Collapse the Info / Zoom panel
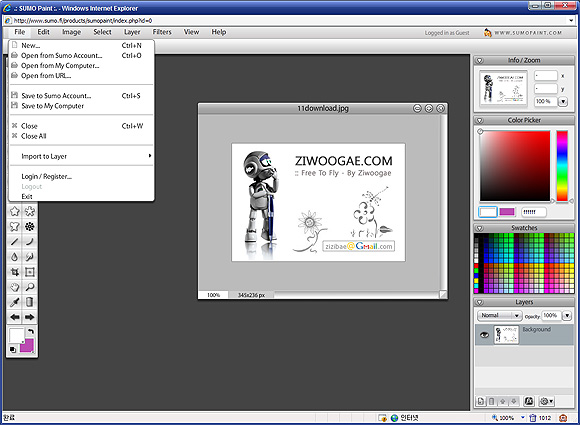Image resolution: width=580 pixels, height=425 pixels. point(479,60)
